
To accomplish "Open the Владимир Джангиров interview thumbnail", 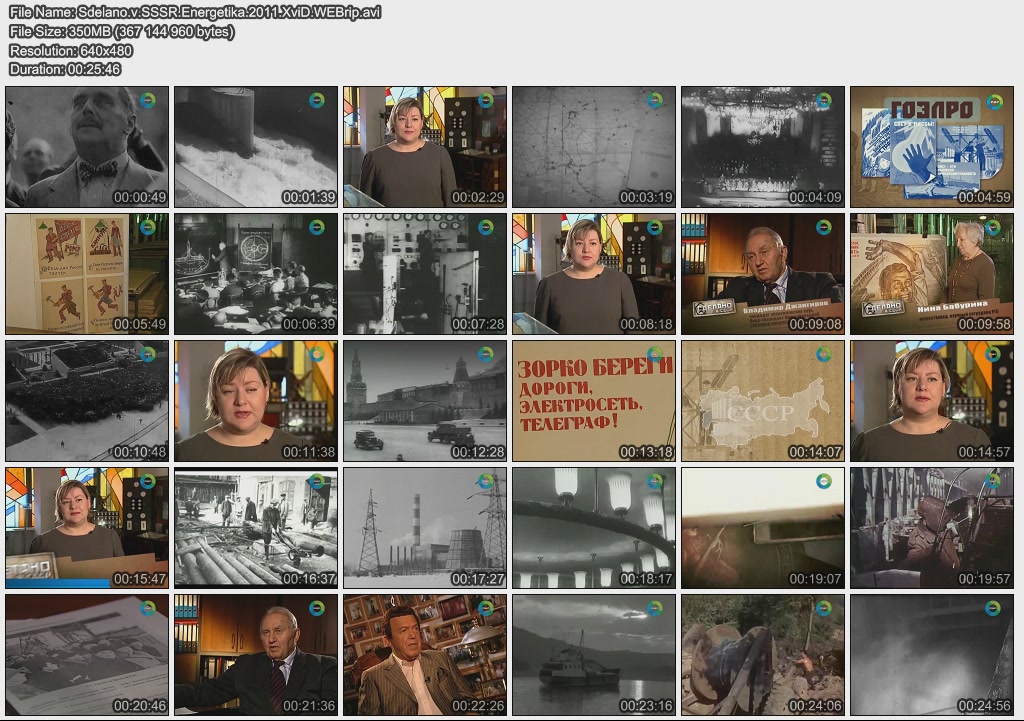I will (x=762, y=273).
